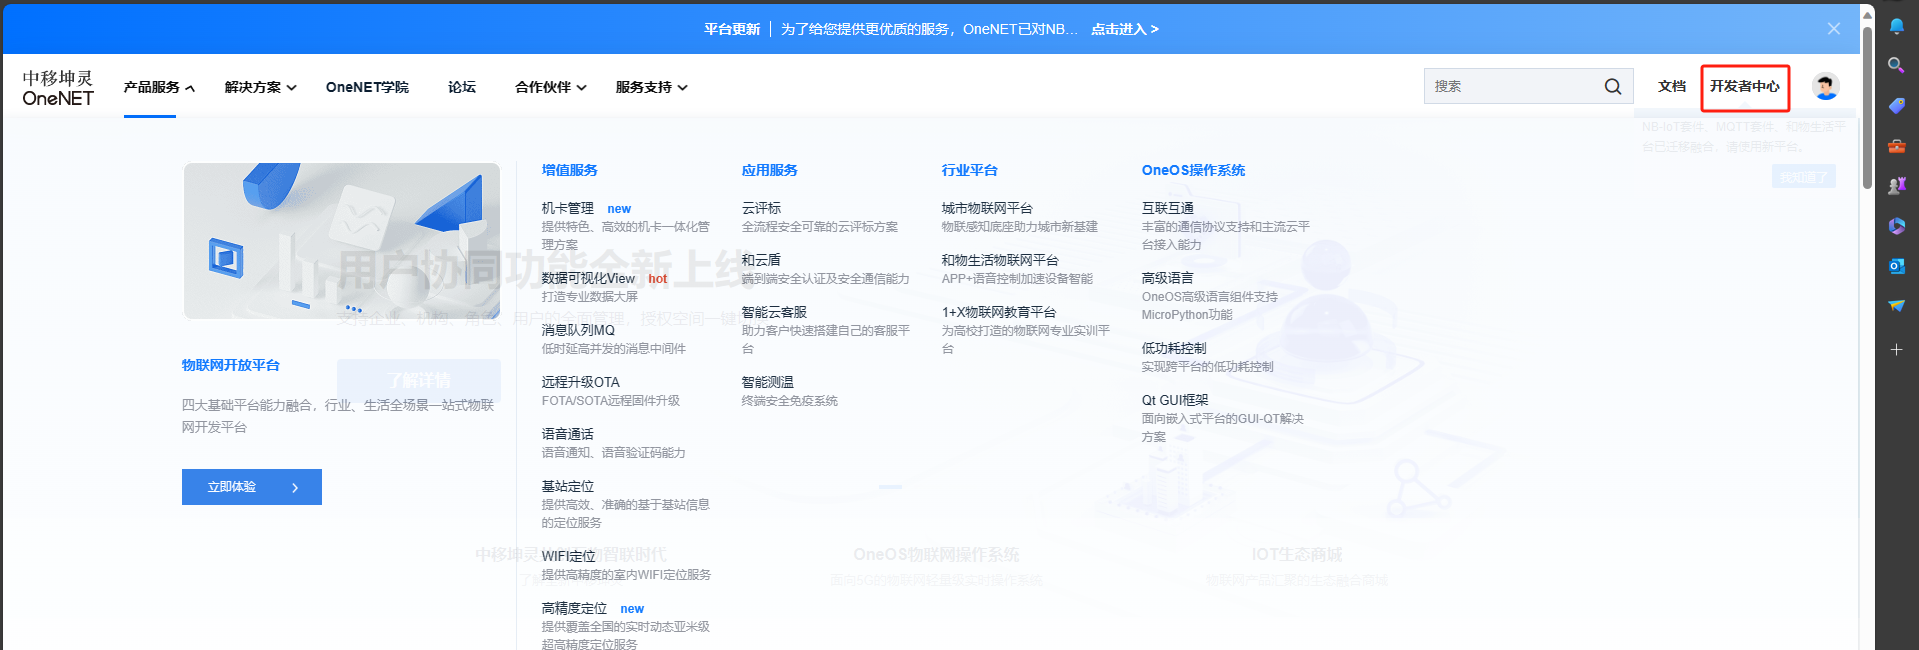The height and width of the screenshot is (650, 1919).
Task: Click the 立即体验 button
Action: pyautogui.click(x=252, y=487)
